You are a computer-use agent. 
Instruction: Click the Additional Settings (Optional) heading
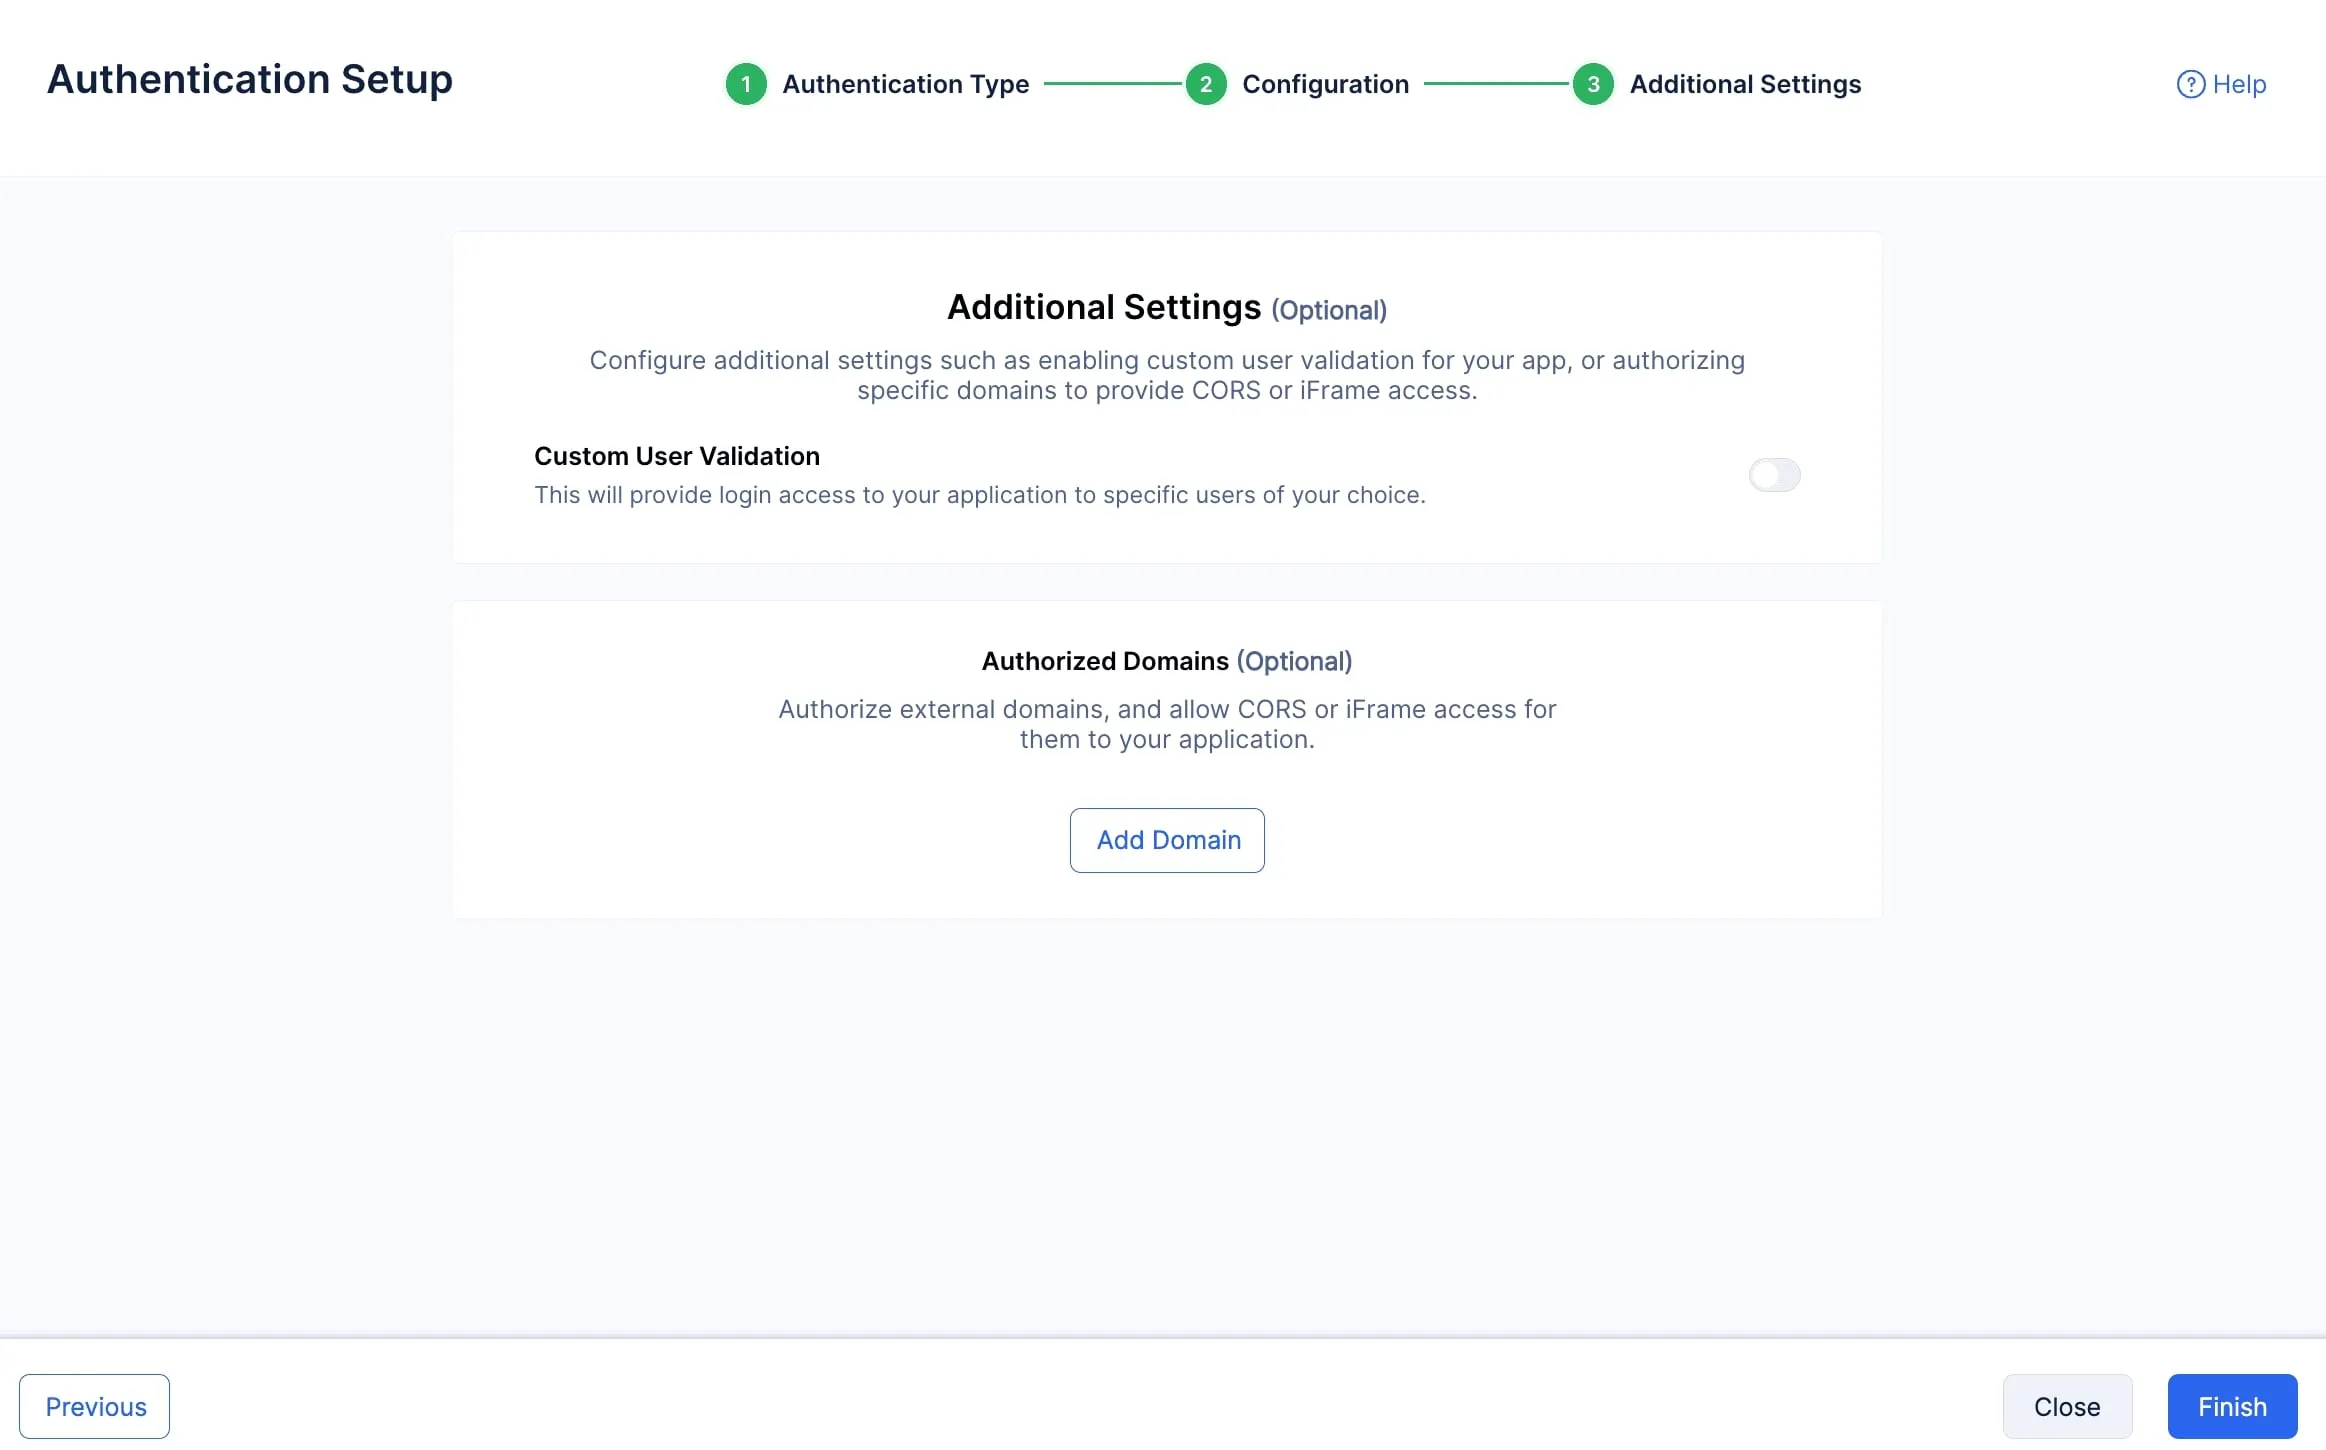tap(1167, 308)
